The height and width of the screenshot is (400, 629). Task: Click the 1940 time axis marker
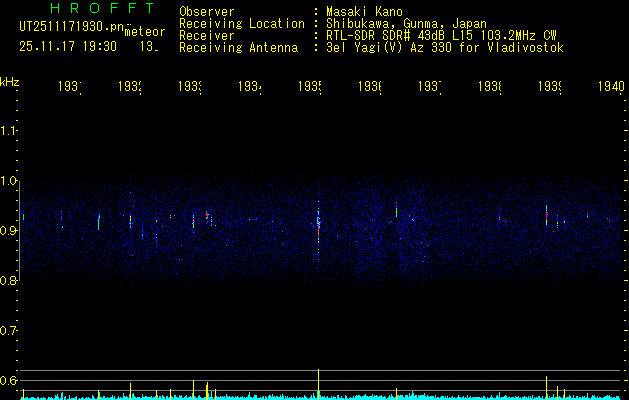point(611,86)
